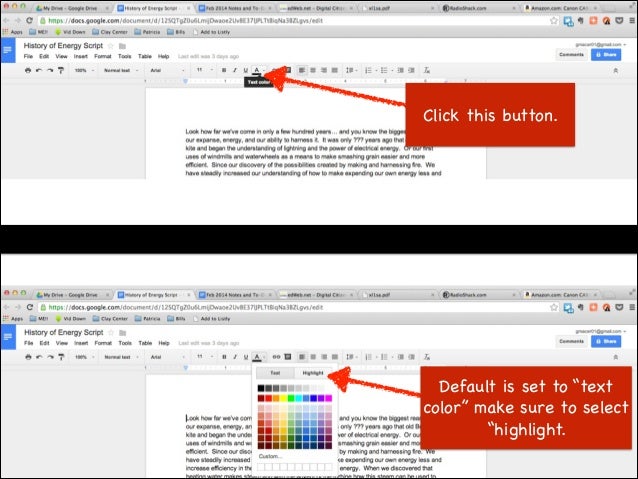Click Print icon in lower screenshot toolbar
This screenshot has height=479, width=638.
coord(28,357)
